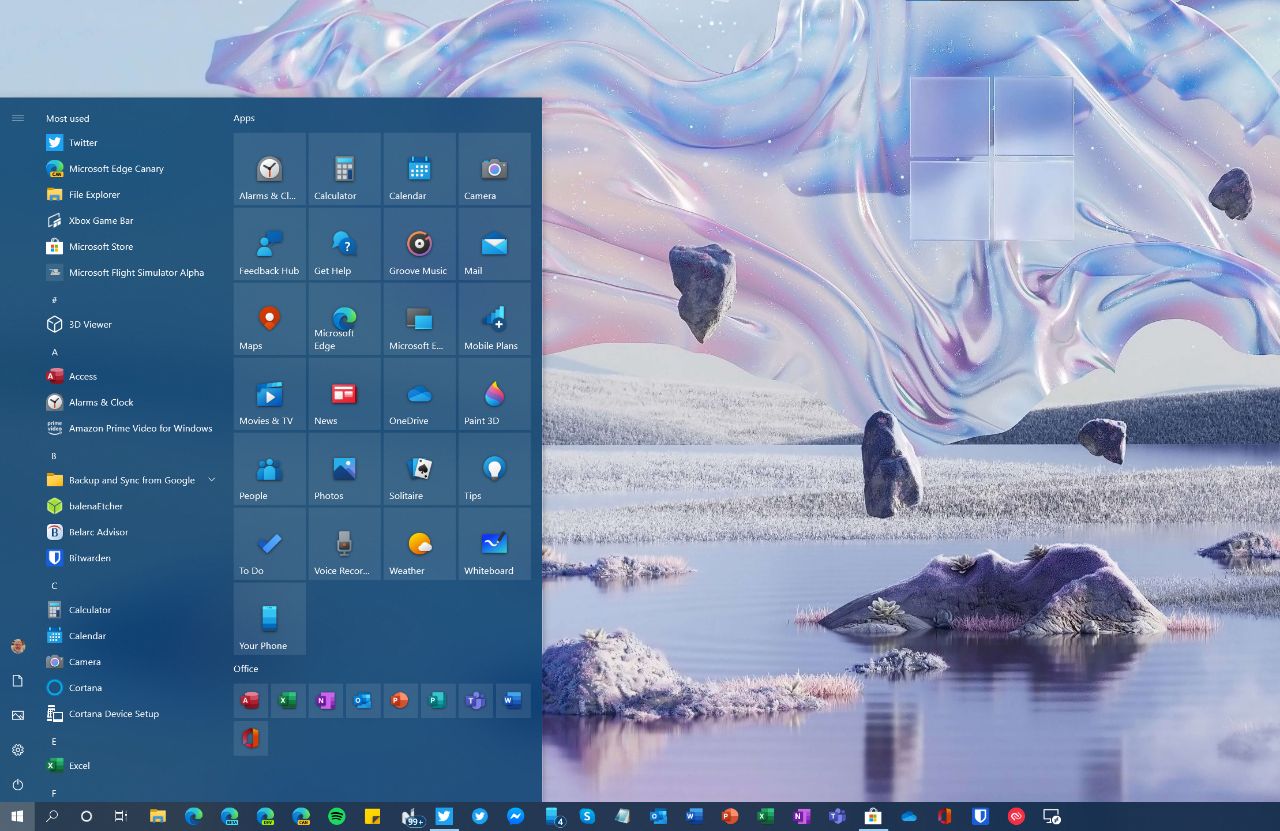Open the Documents shortcut in left rail
Screen dimensions: 1280x831
18,681
